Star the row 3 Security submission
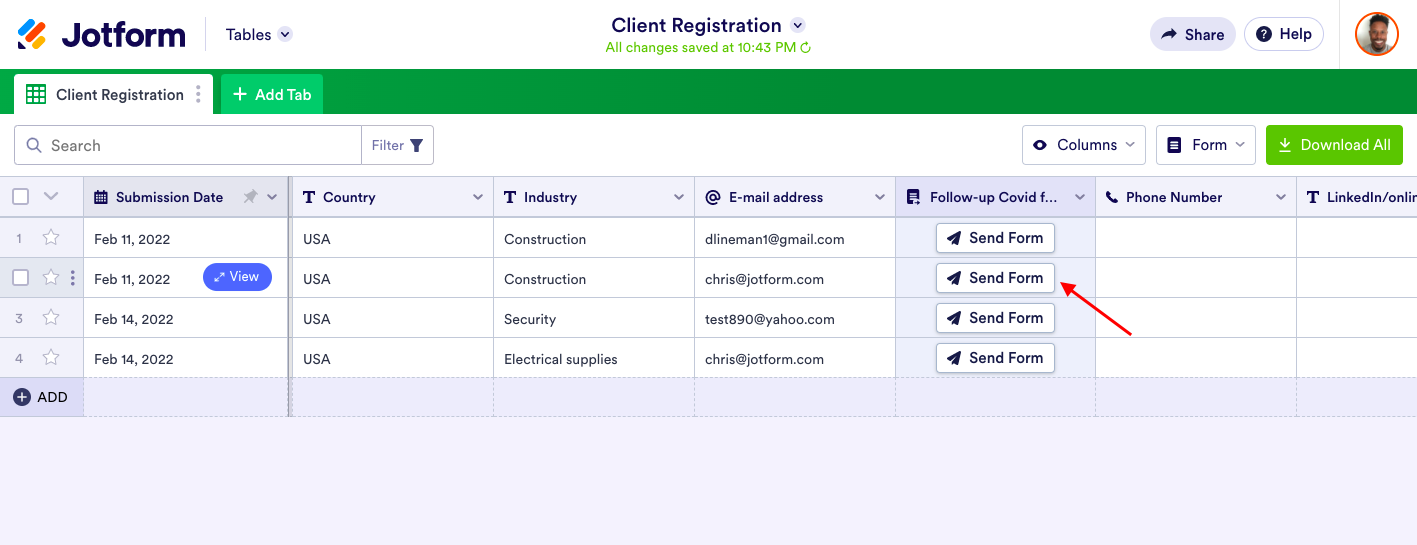Screen dimensions: 1417x545 [x=51, y=318]
